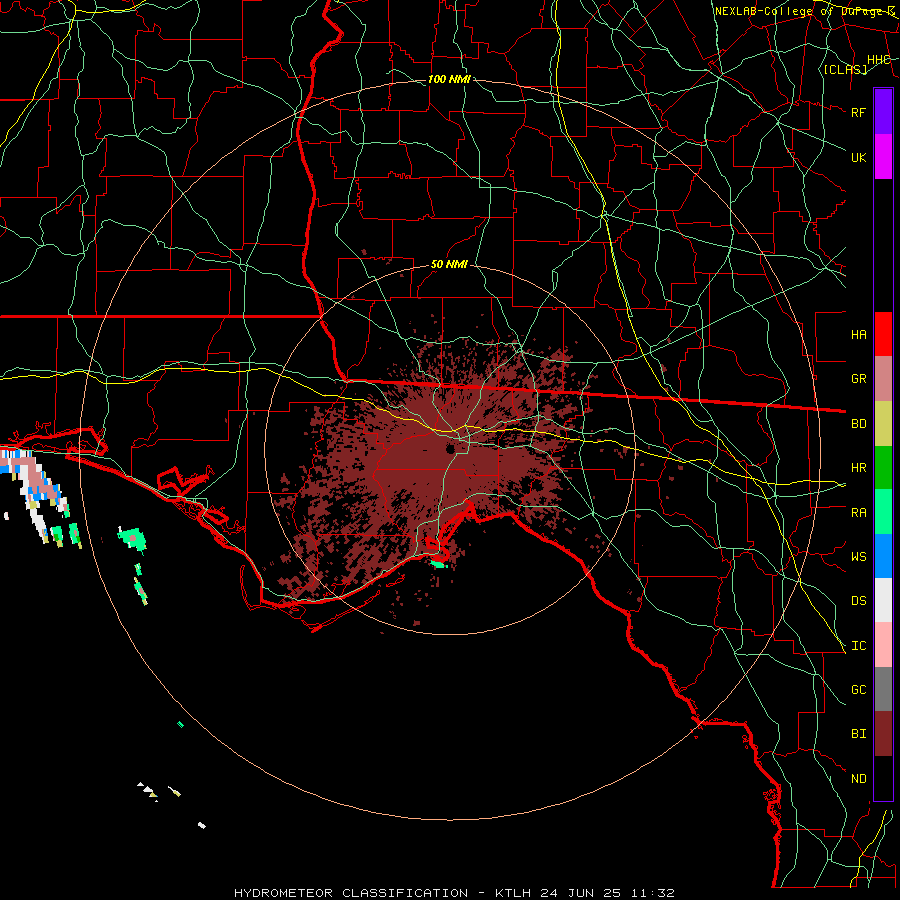Click the HR legend label
Screen dimensions: 900x900
(858, 468)
